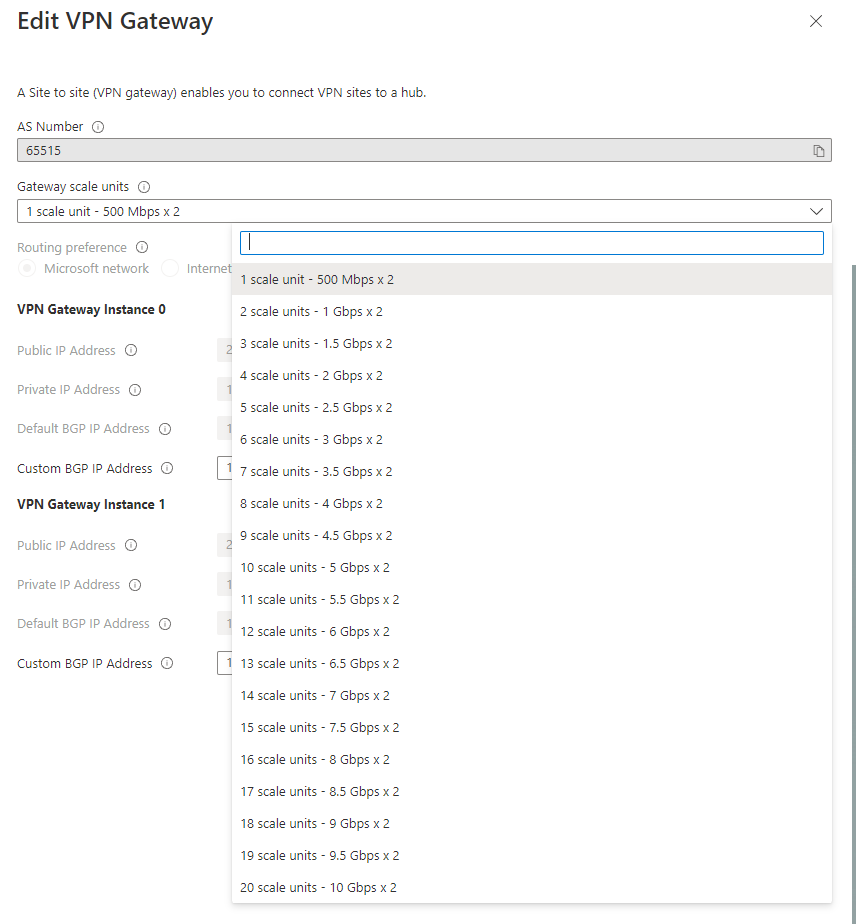Show info for Instance 0 Custom BGP IP Address
The image size is (856, 924).
tap(167, 468)
